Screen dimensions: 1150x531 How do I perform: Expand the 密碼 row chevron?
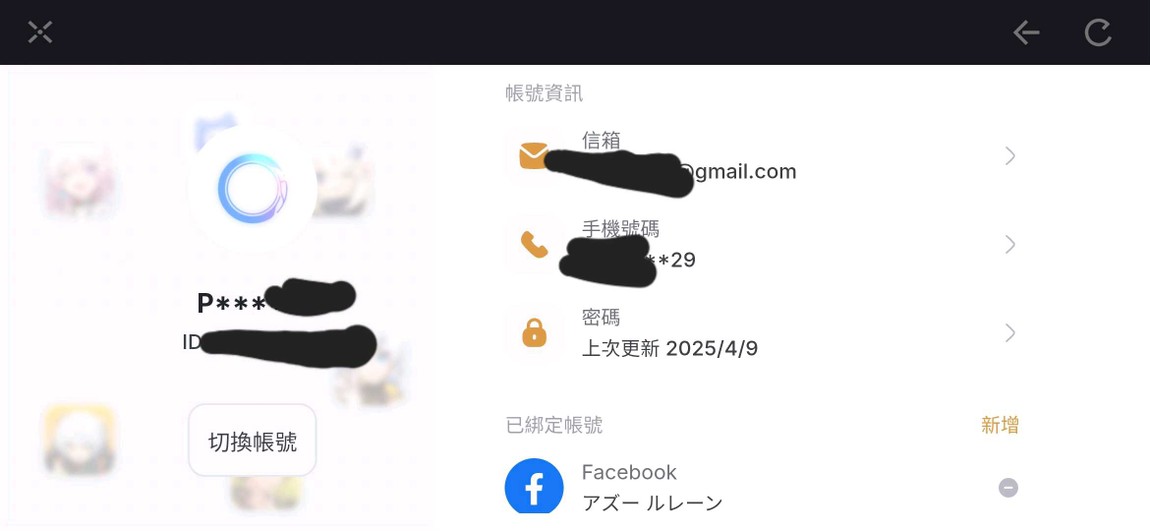pos(1011,333)
